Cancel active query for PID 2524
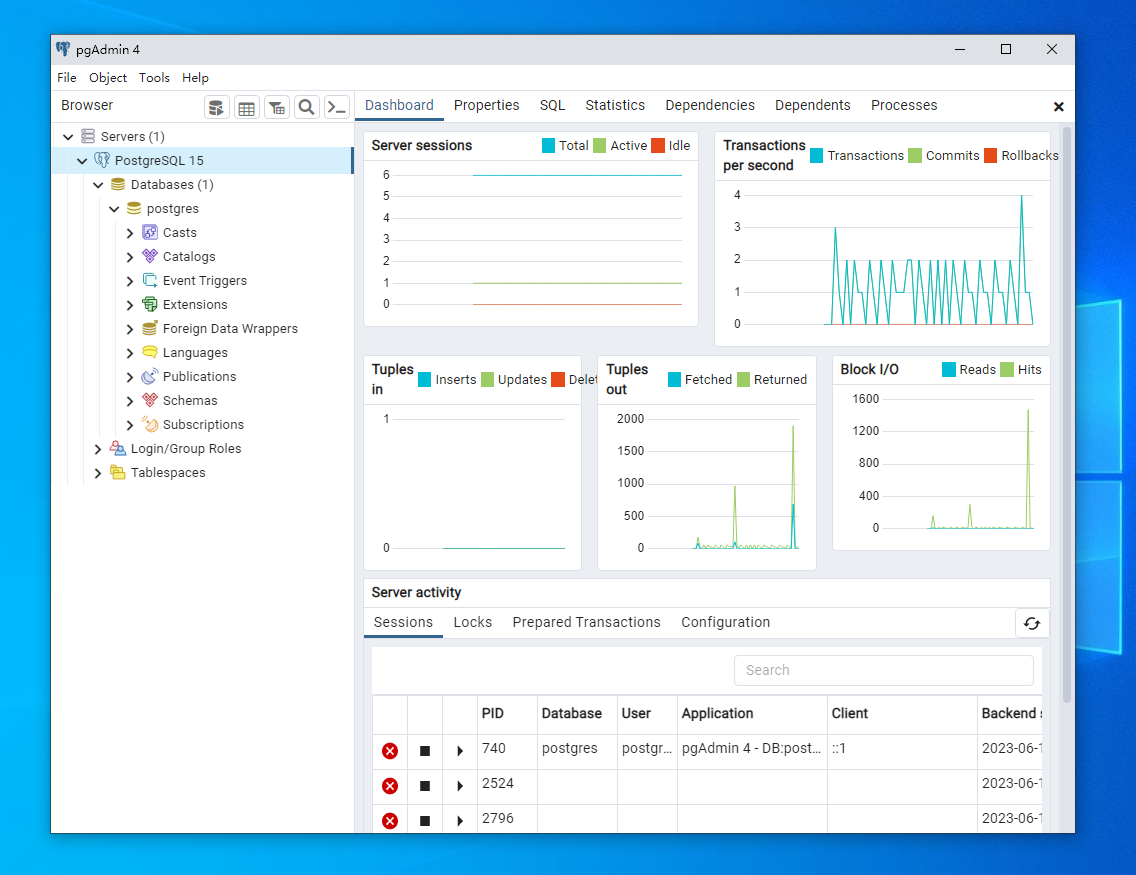 [x=425, y=786]
